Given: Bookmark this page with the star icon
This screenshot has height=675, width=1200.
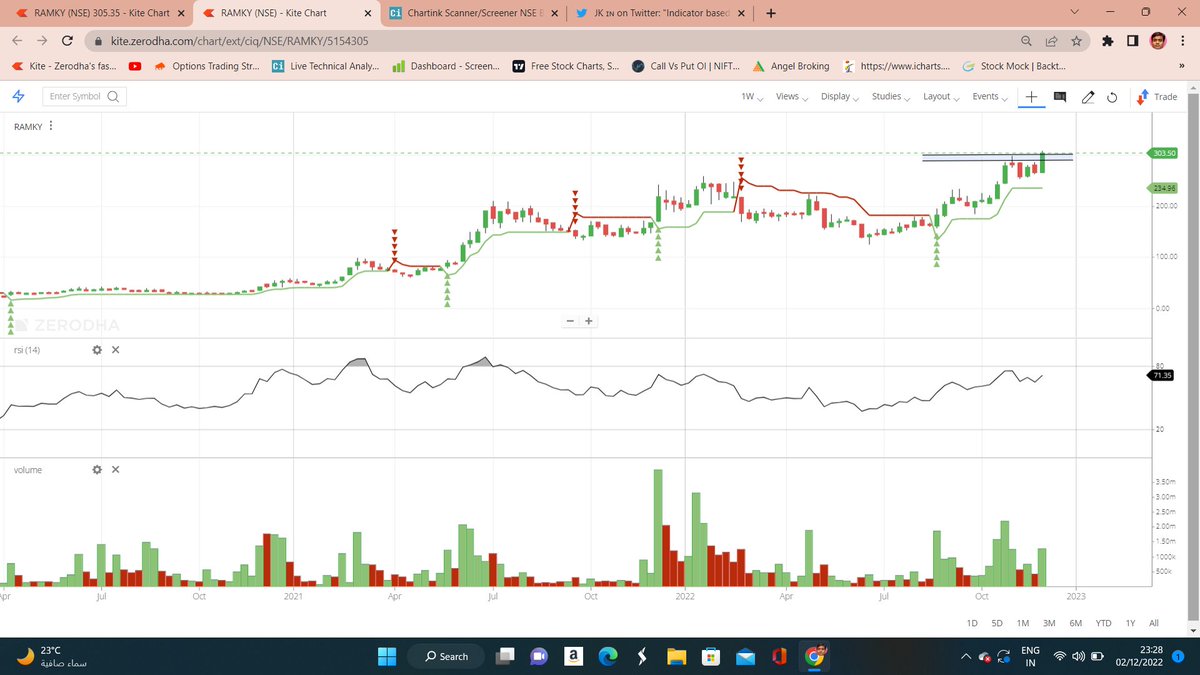Looking at the screenshot, I should click(x=1076, y=41).
